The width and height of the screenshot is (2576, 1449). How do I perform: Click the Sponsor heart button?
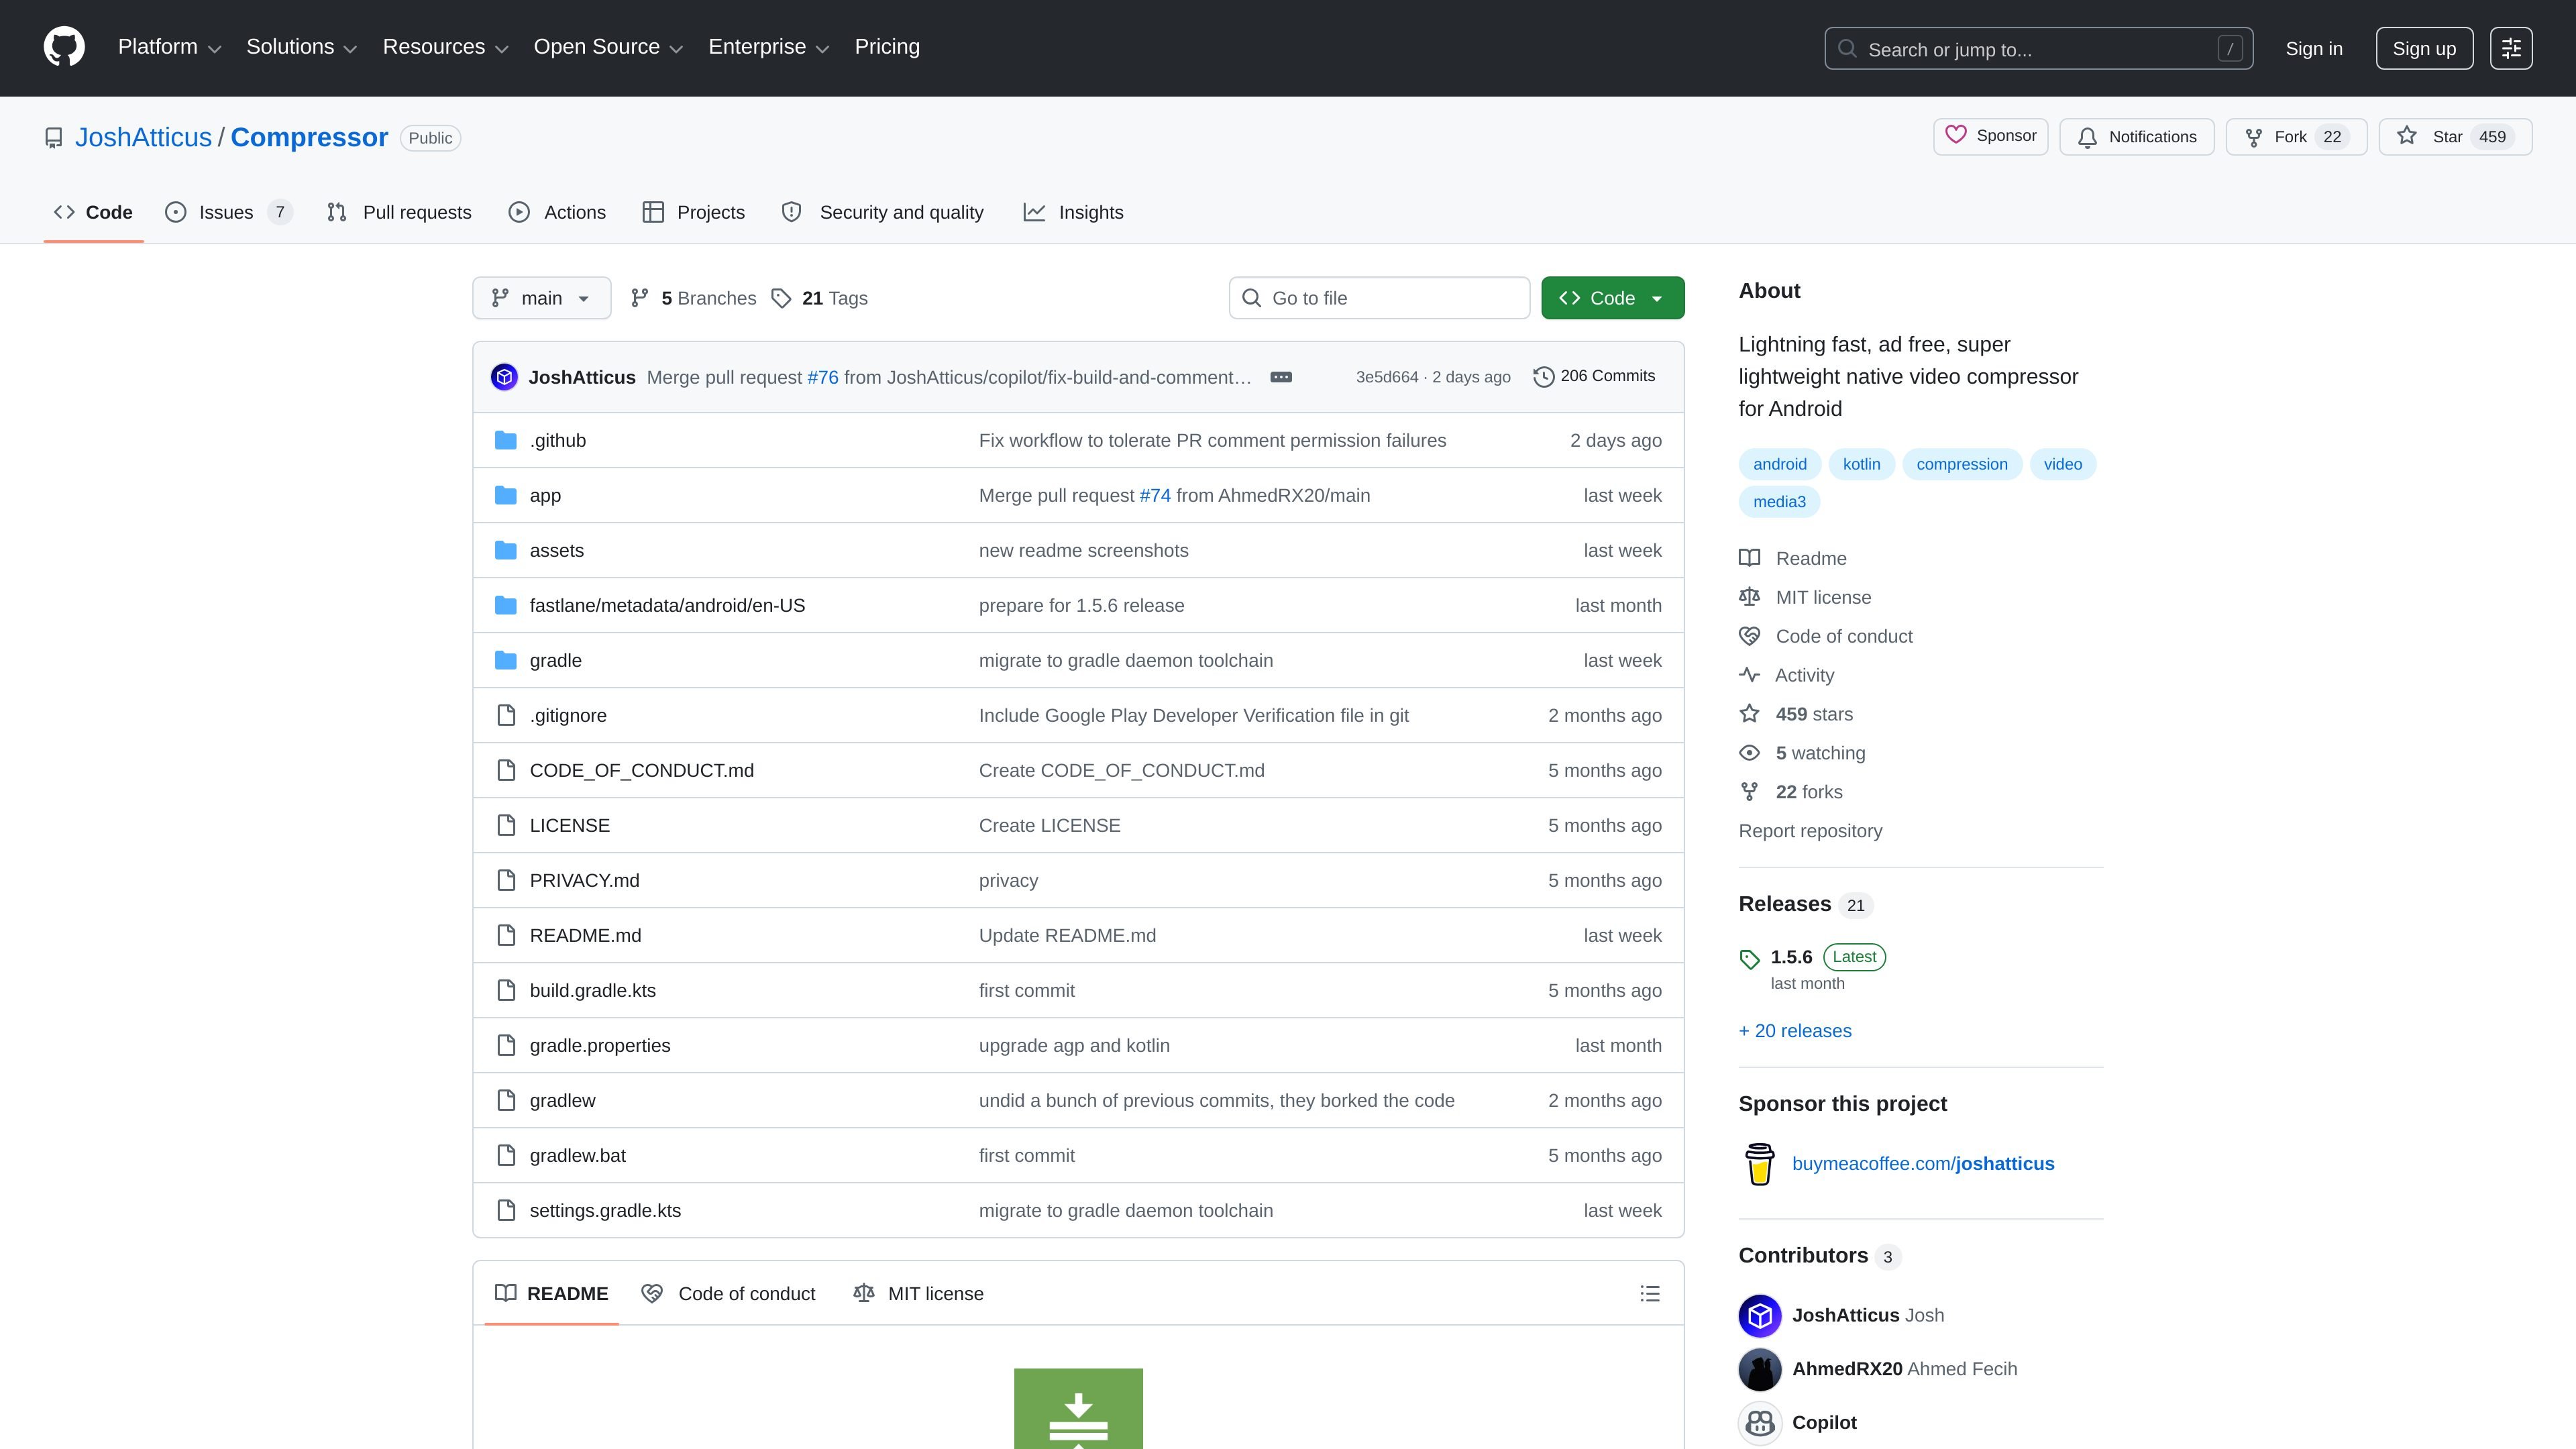(1990, 136)
